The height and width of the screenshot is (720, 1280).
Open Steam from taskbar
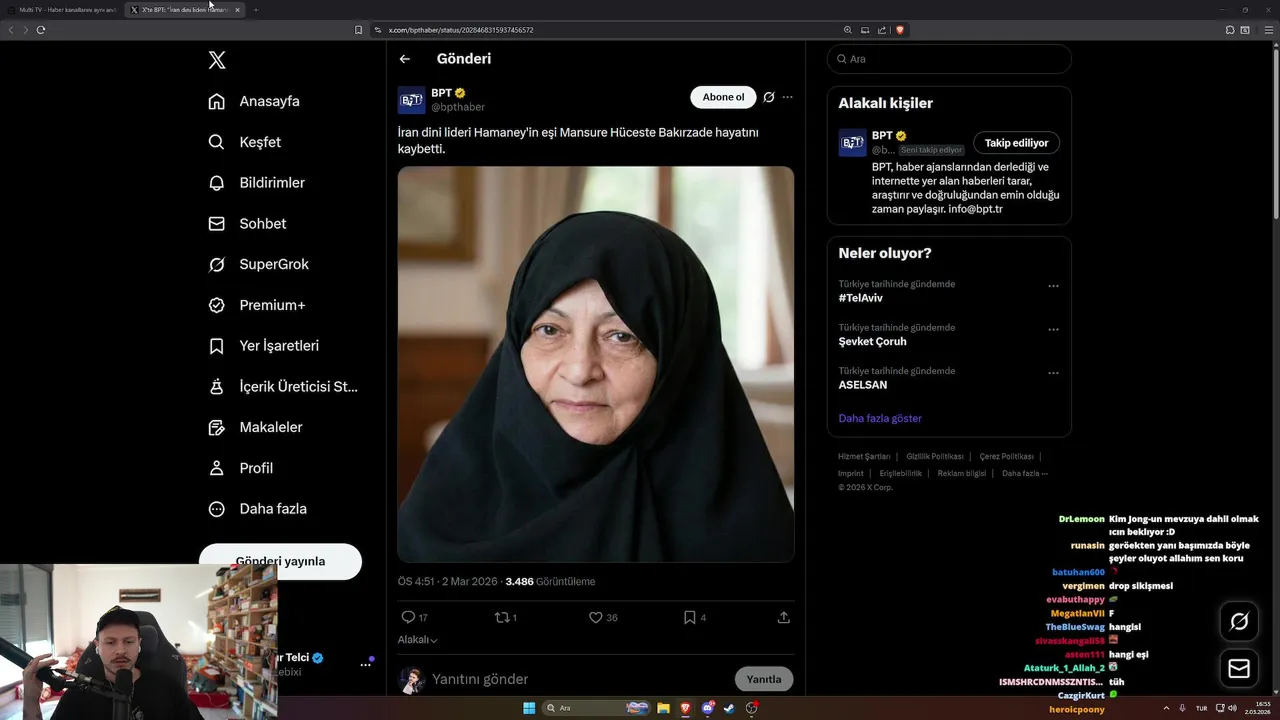coord(729,708)
